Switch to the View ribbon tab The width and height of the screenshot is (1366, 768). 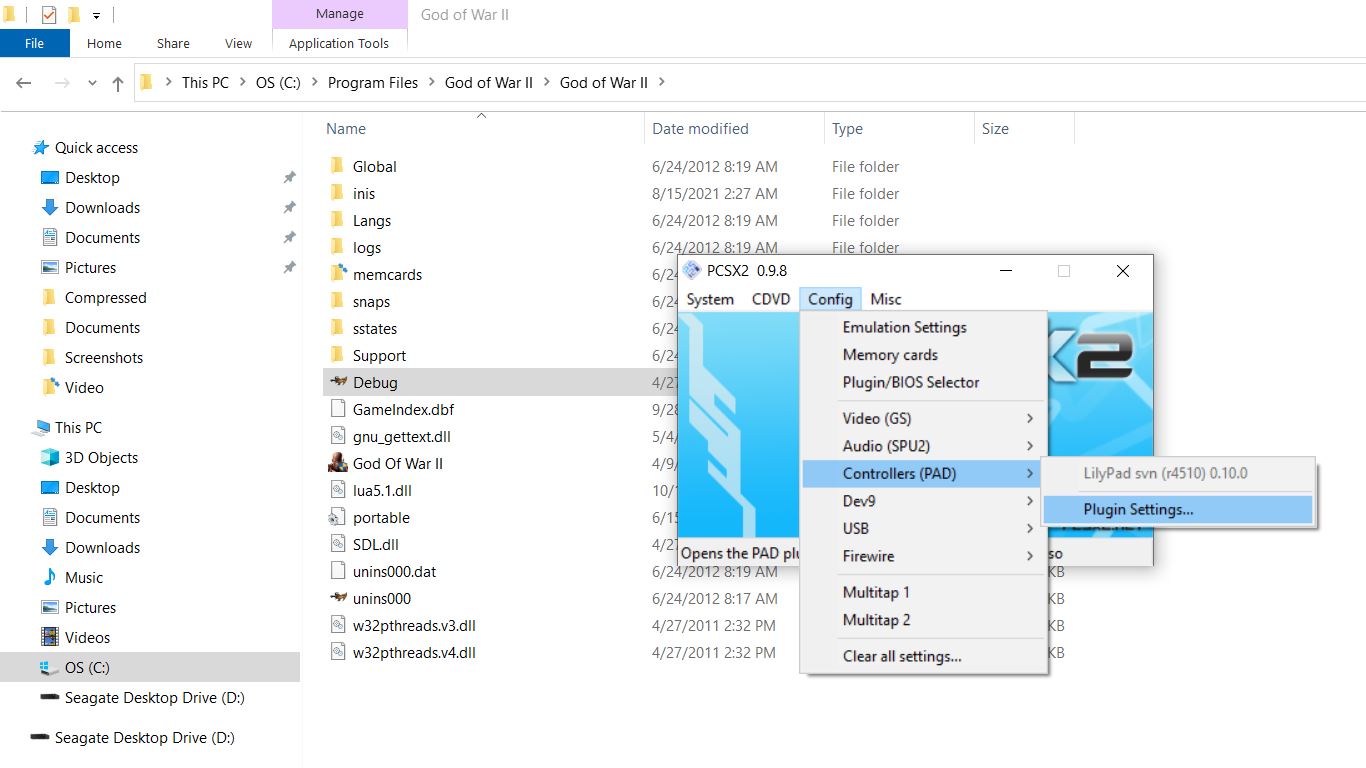pos(238,43)
